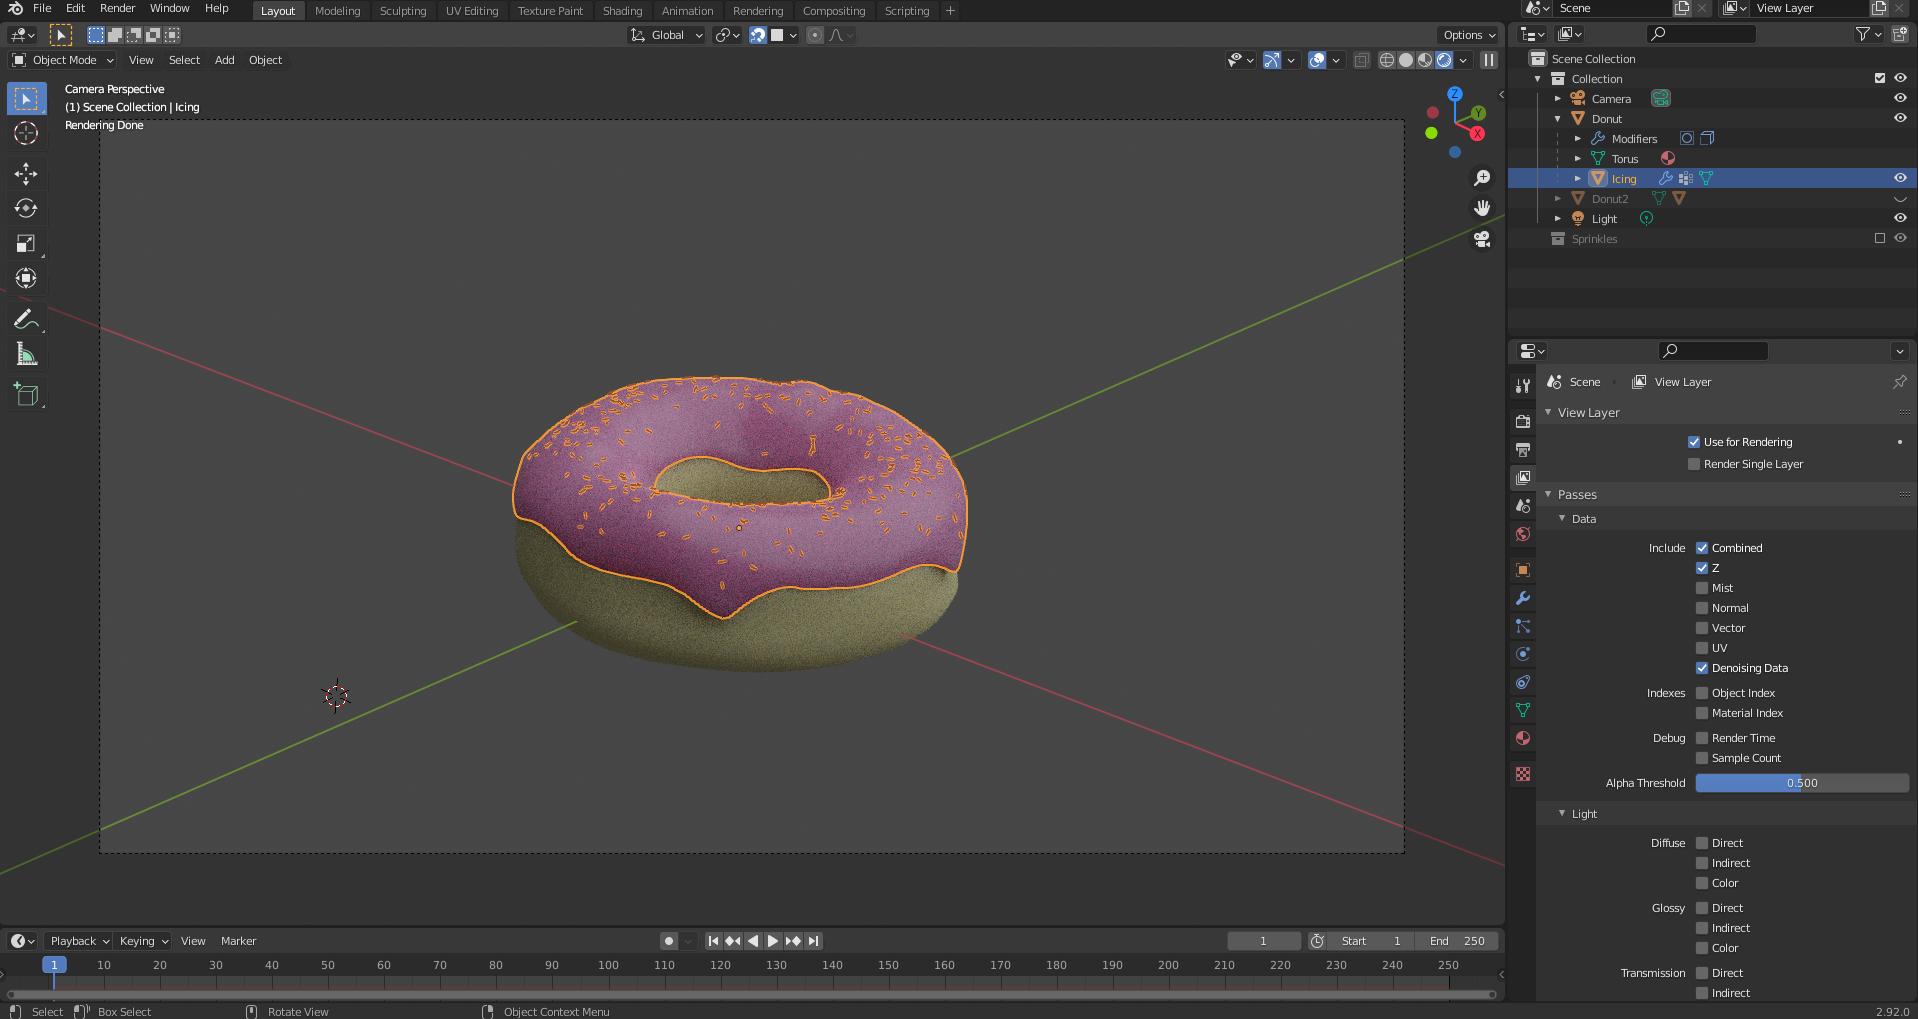Hide the Camera object in outliner
The width and height of the screenshot is (1918, 1019).
point(1900,98)
